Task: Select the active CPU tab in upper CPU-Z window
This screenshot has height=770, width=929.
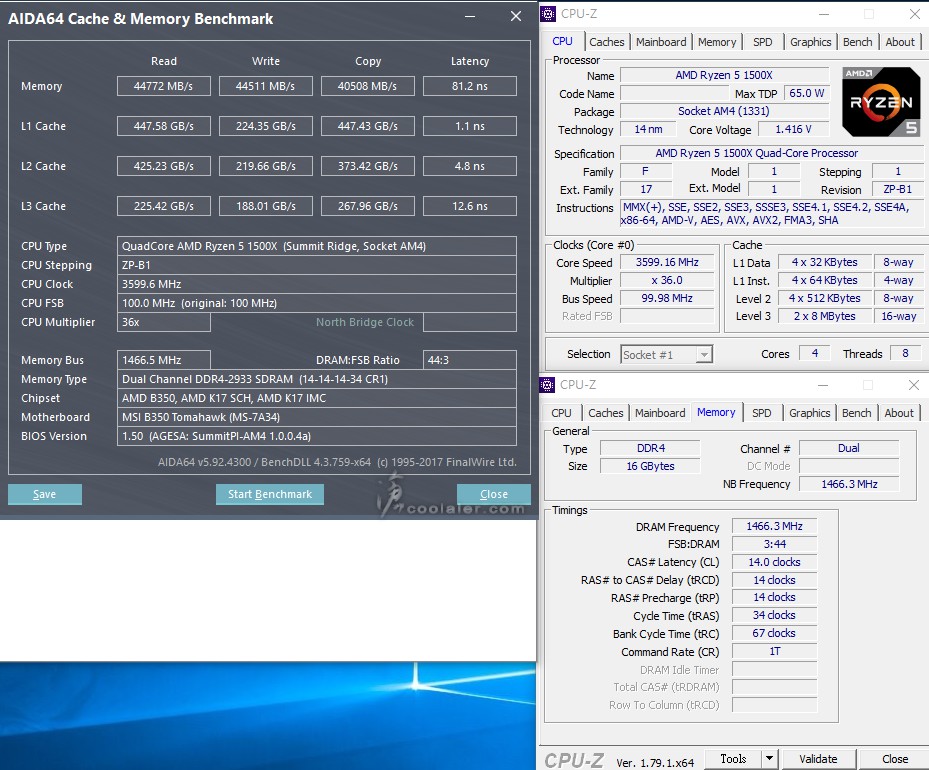Action: pos(562,41)
